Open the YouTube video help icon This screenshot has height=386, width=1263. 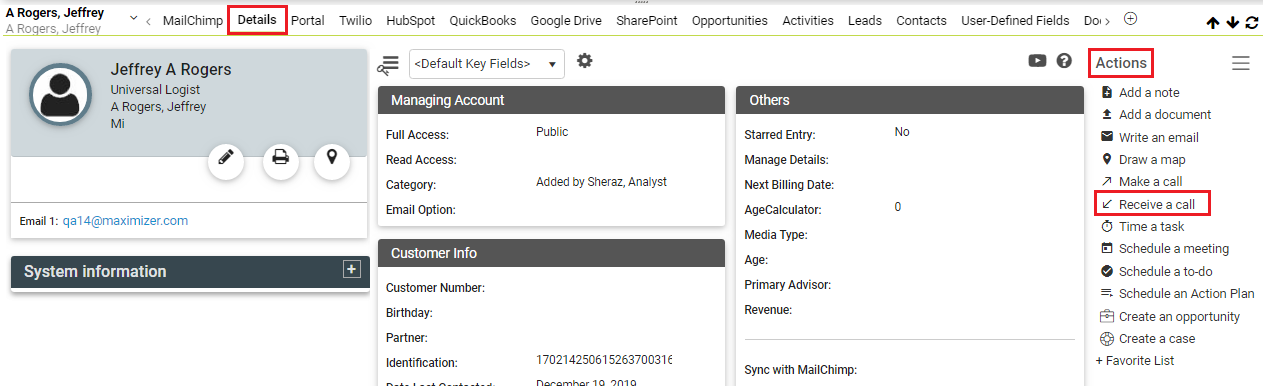click(x=1038, y=61)
